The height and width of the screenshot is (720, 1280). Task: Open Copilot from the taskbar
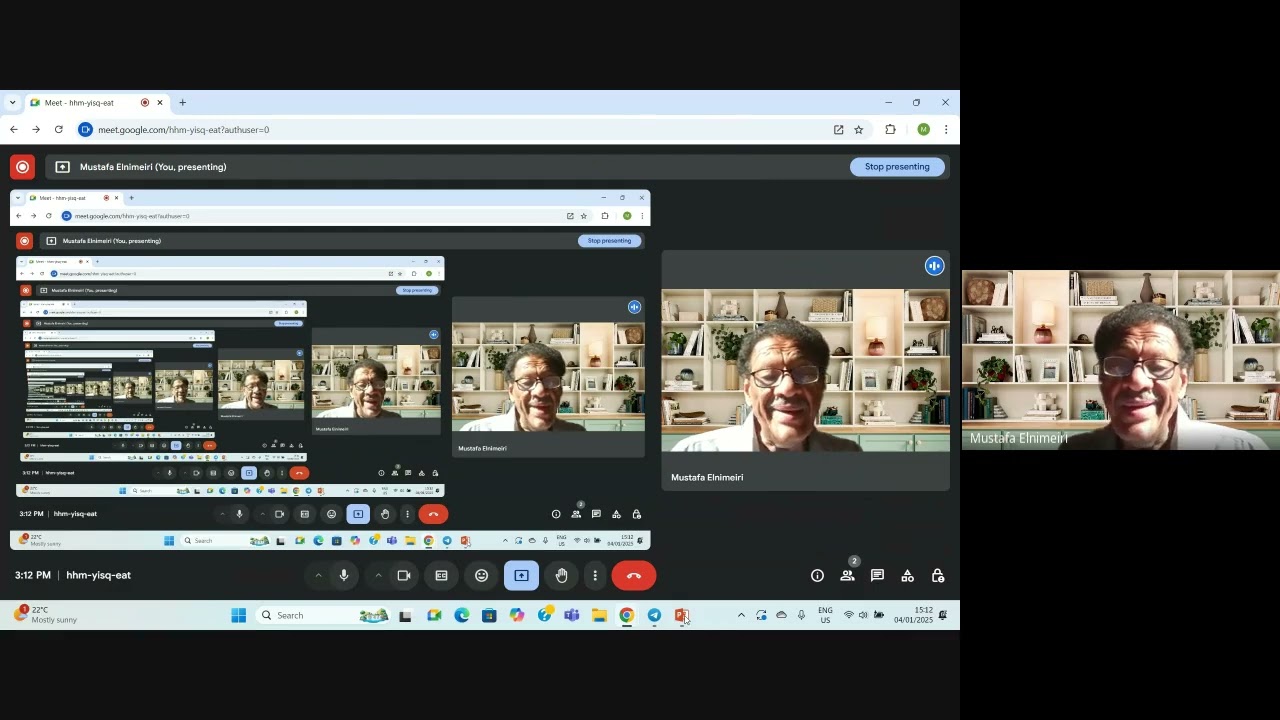(517, 616)
